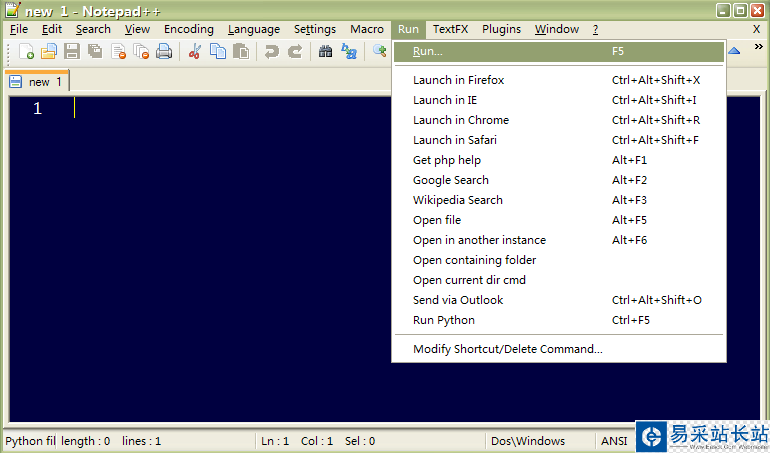The height and width of the screenshot is (453, 770).
Task: Open the View menu
Action: [137, 29]
